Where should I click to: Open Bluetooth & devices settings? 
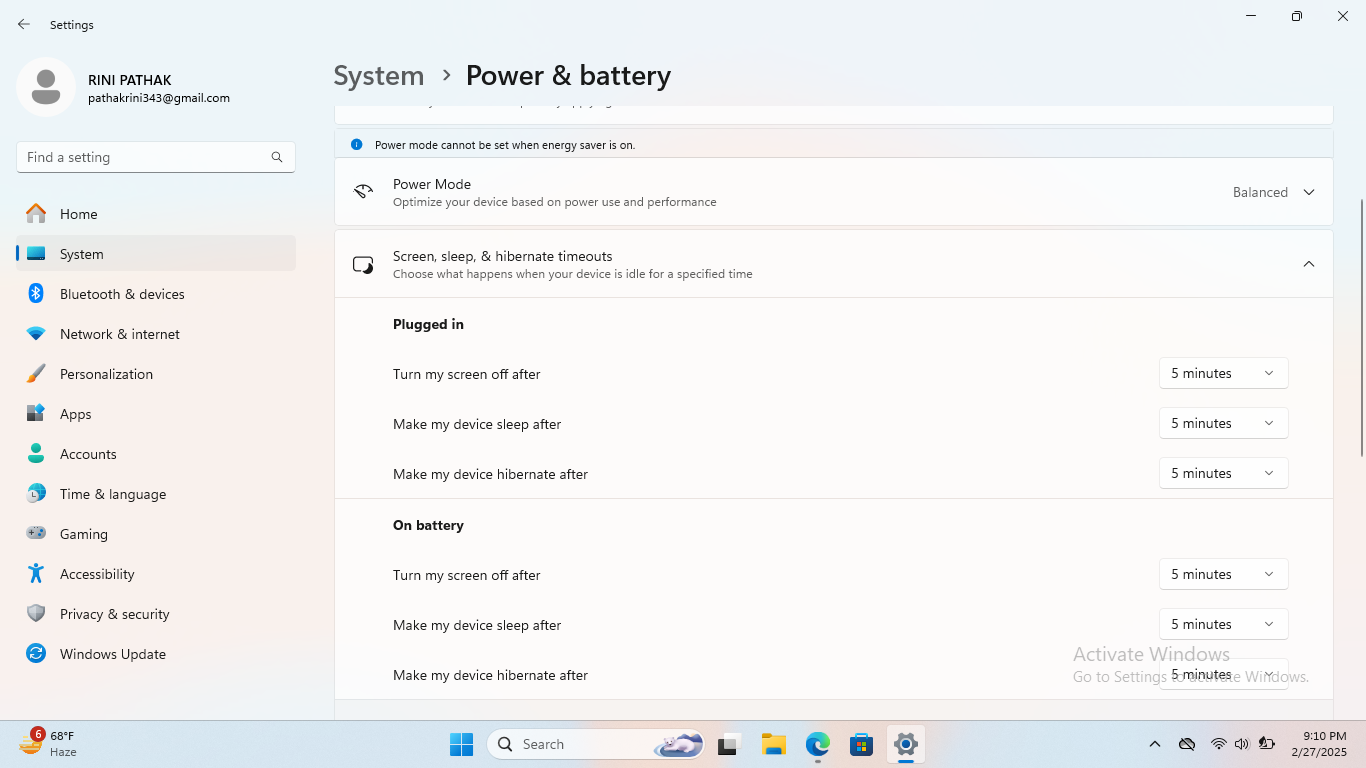(x=122, y=294)
